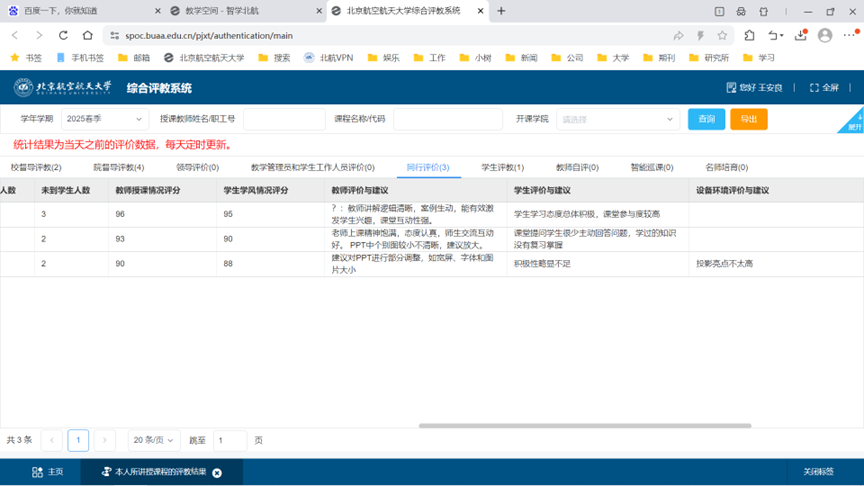Click the 跳至 page number input
The width and height of the screenshot is (864, 486).
230,440
